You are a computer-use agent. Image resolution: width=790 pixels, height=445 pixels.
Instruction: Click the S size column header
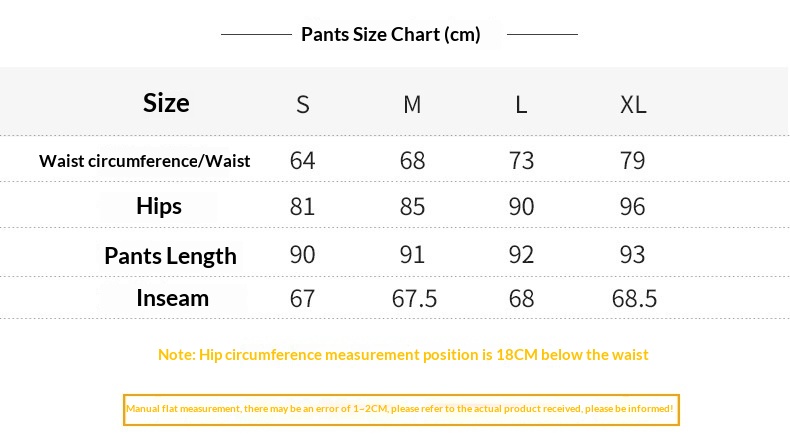click(x=303, y=105)
